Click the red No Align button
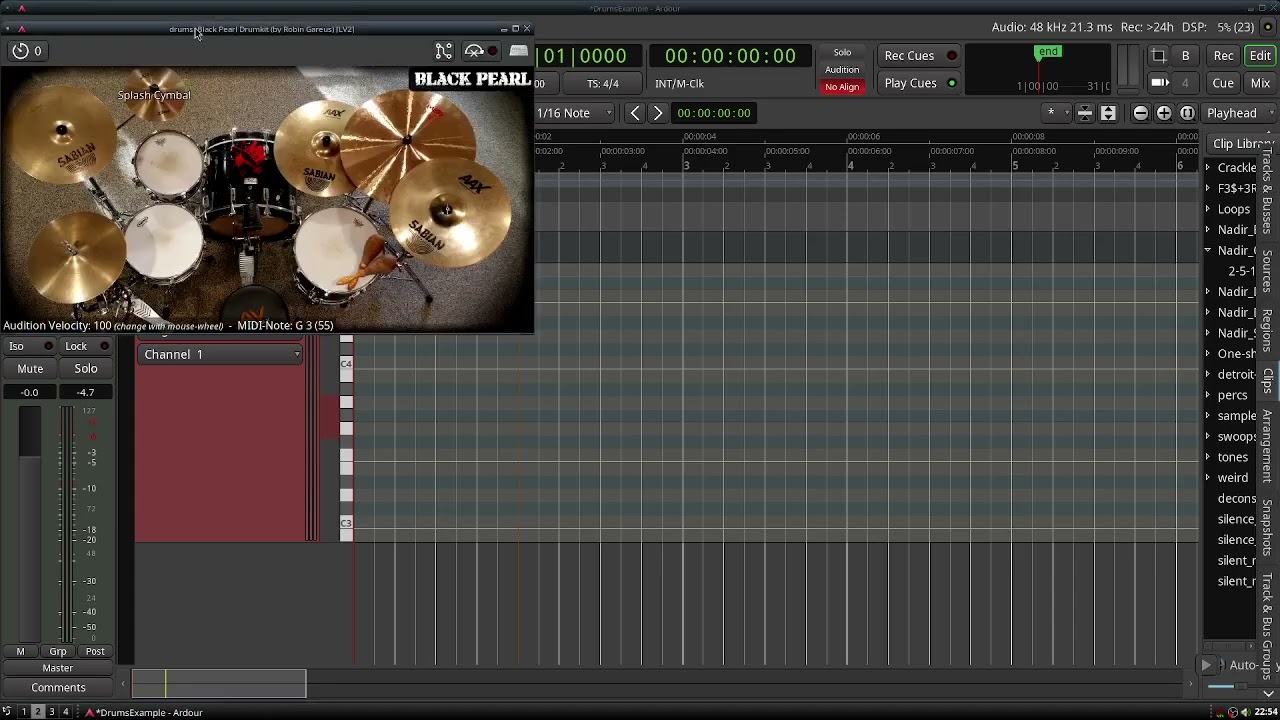1280x720 pixels. coord(842,87)
